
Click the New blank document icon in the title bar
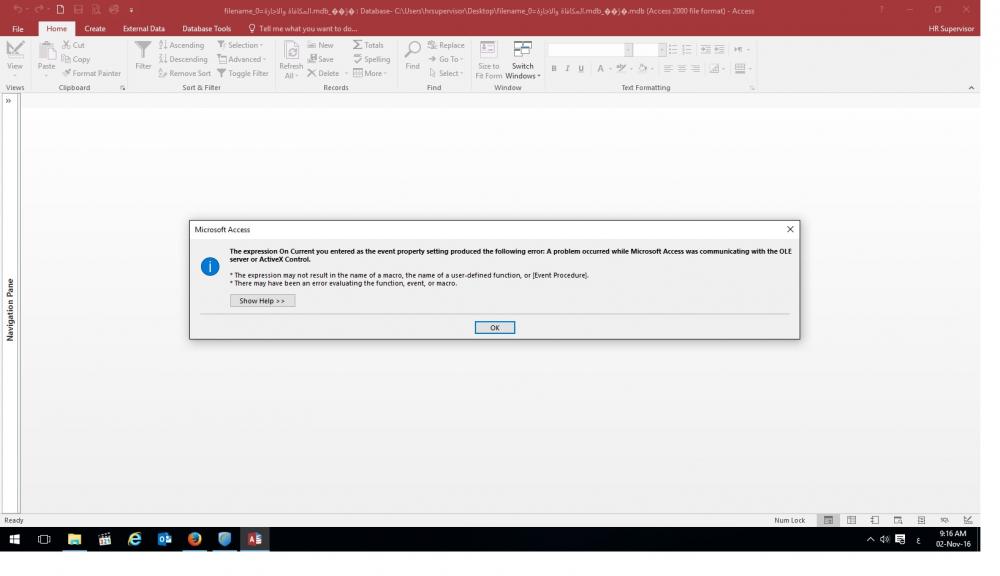[60, 10]
